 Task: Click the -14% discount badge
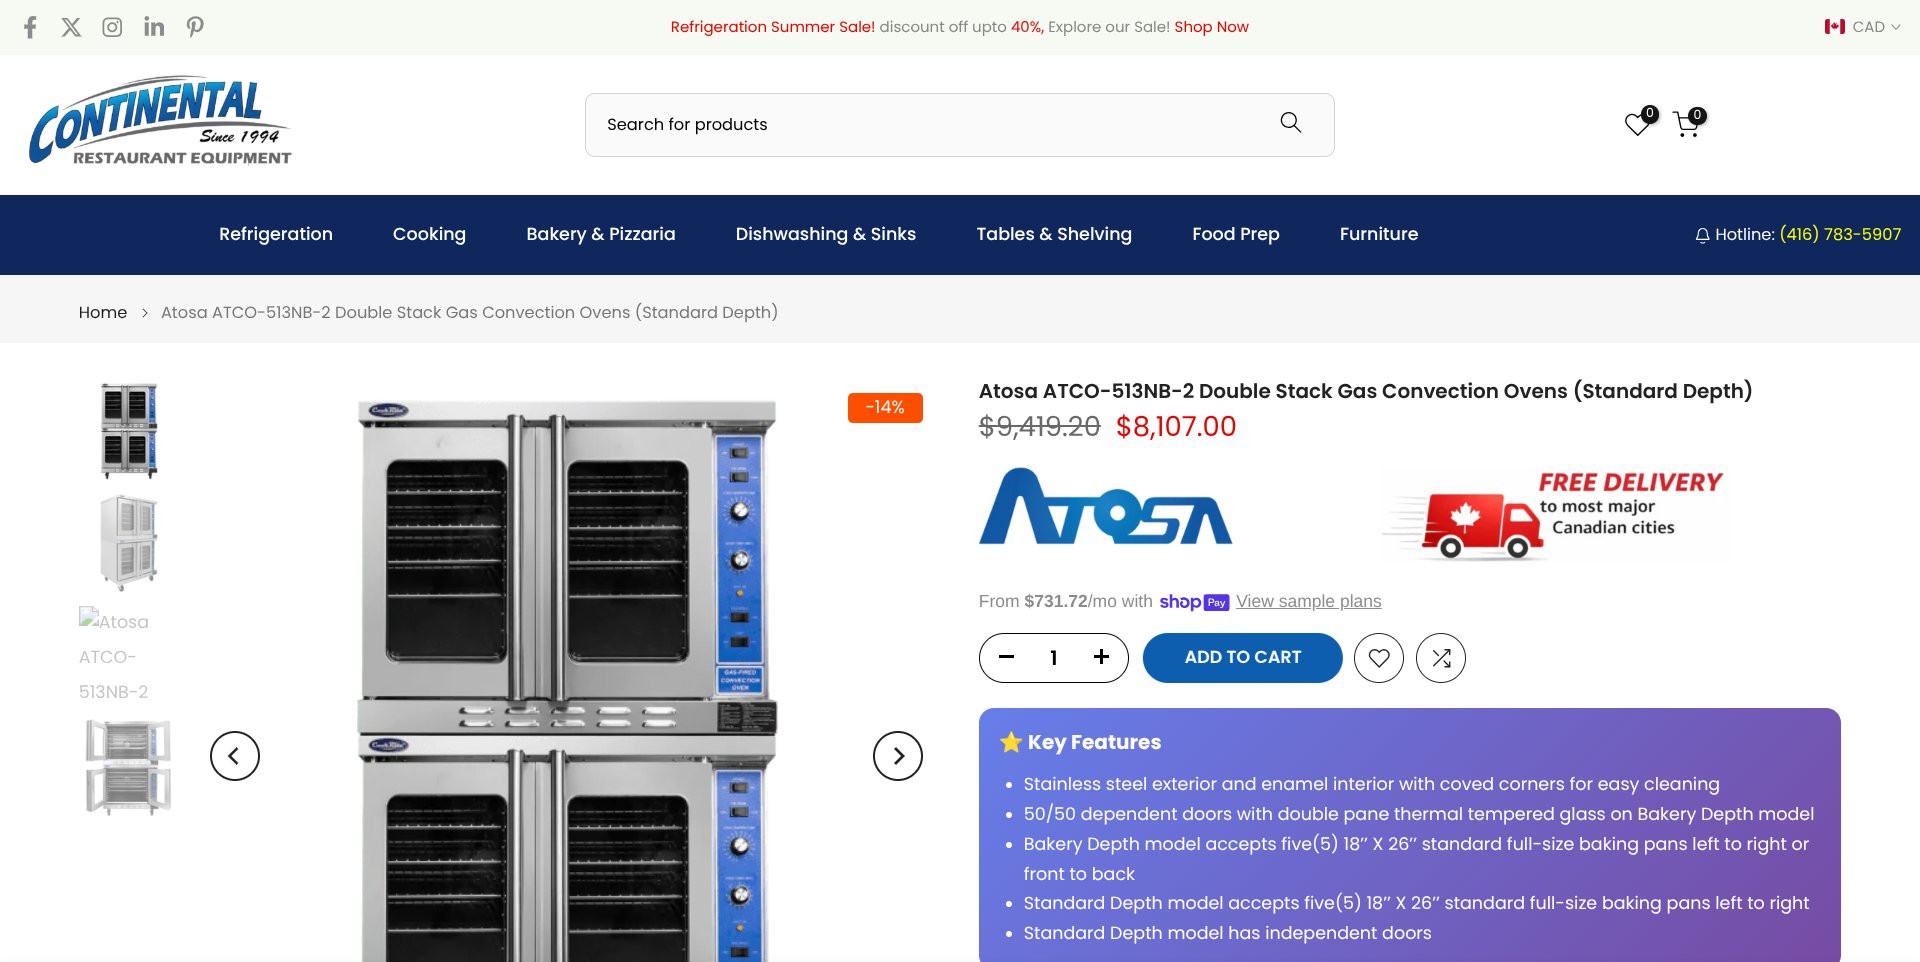pyautogui.click(x=885, y=407)
